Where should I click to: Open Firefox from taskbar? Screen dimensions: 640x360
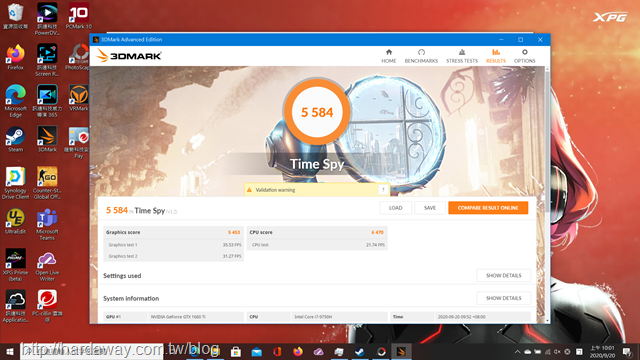298,351
